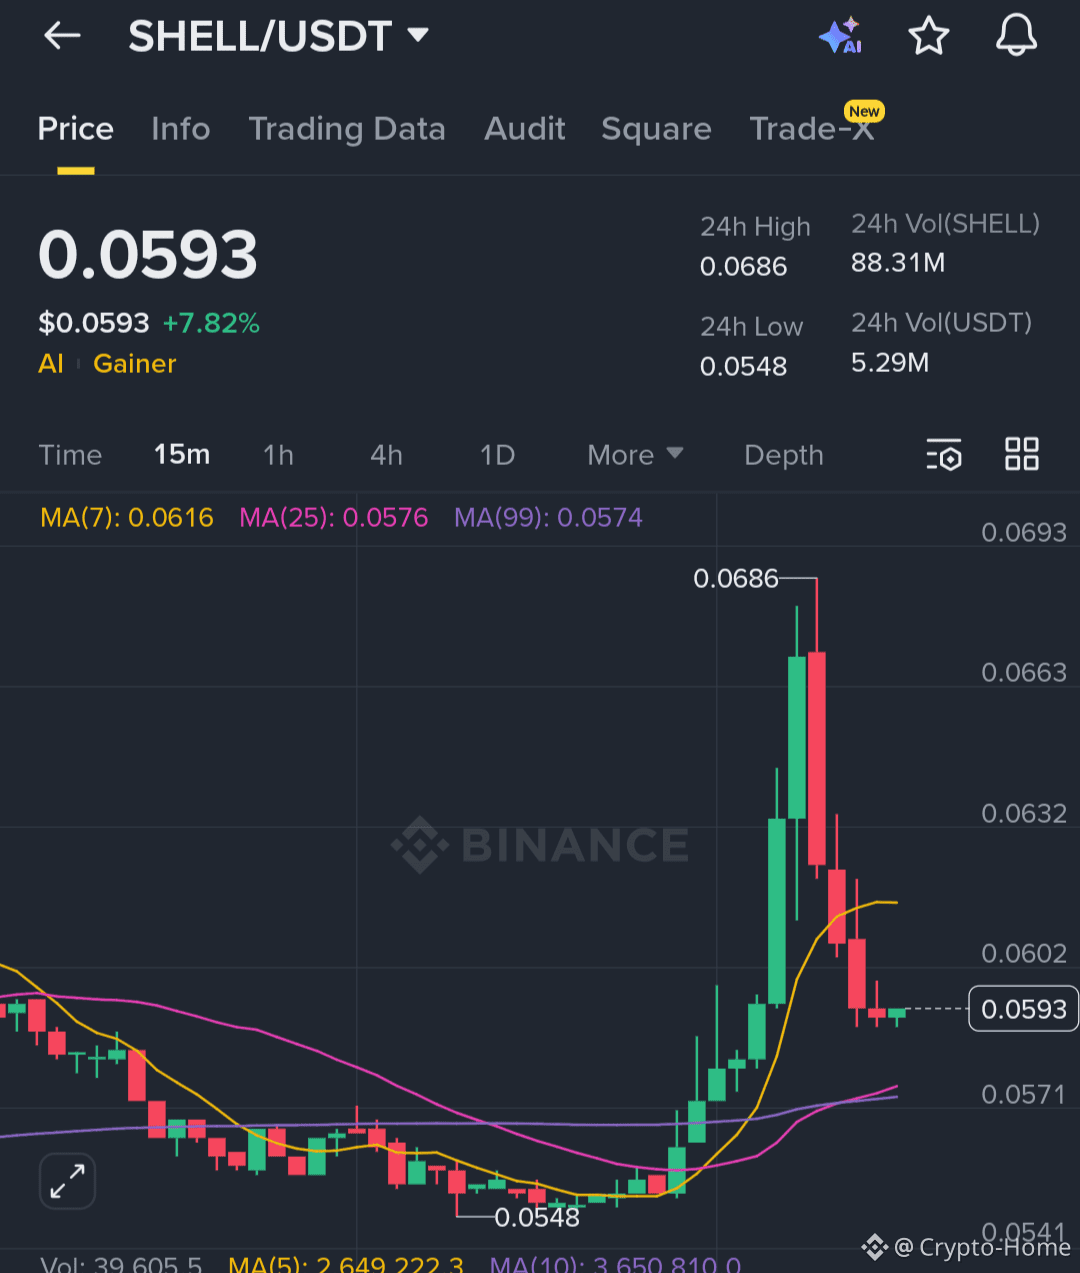Viewport: 1080px width, 1273px height.
Task: Tap the Gainer tag label
Action: [135, 363]
